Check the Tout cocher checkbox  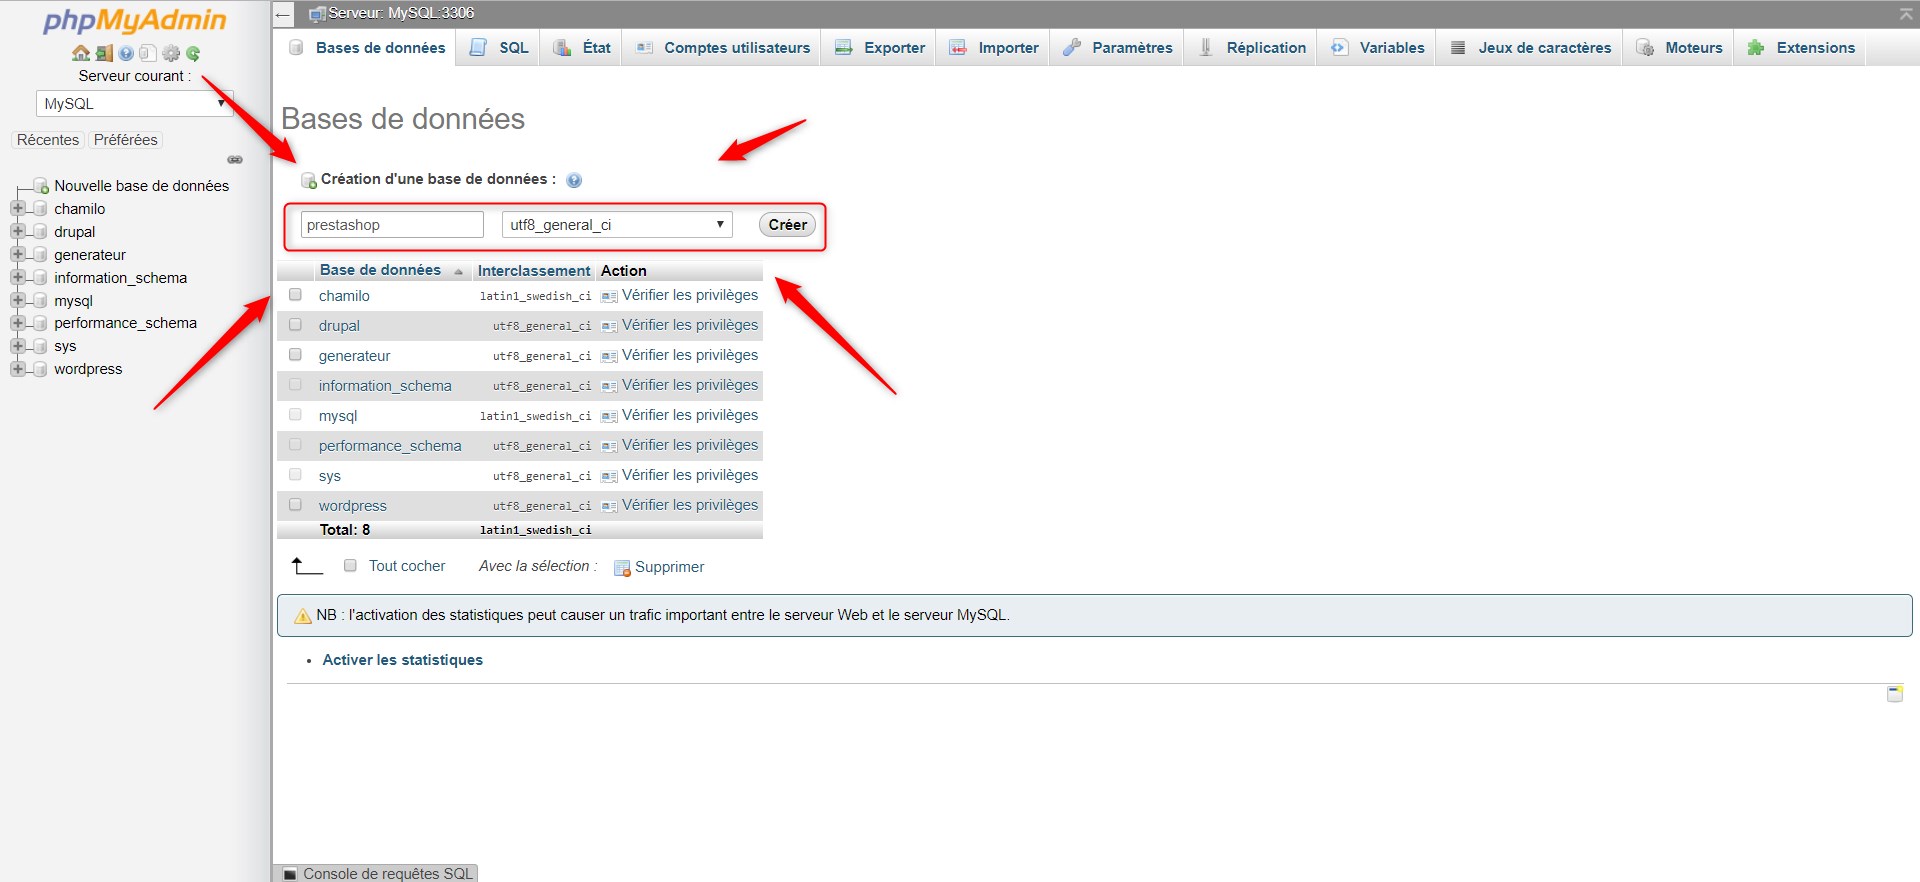(x=350, y=565)
